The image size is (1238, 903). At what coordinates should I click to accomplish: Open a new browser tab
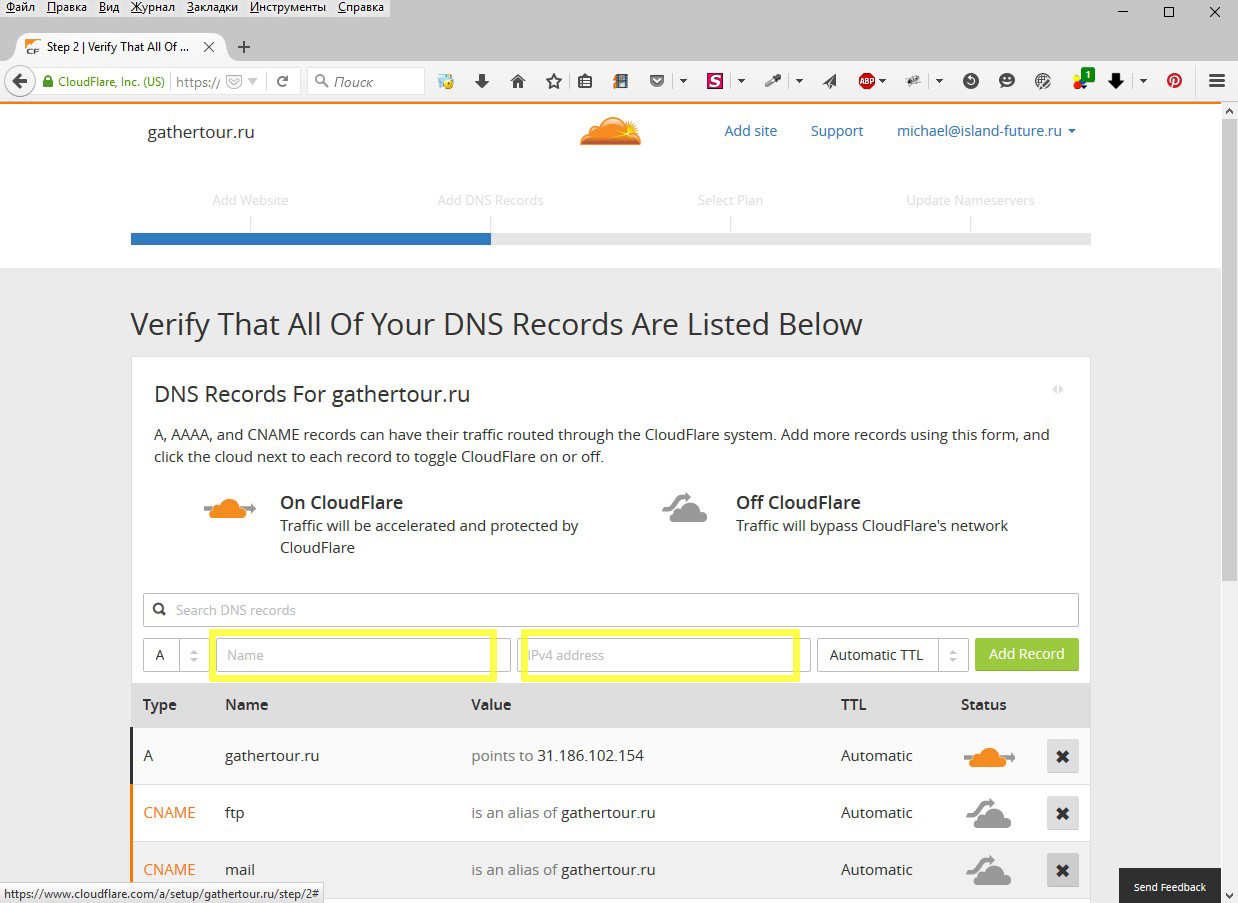pos(244,47)
